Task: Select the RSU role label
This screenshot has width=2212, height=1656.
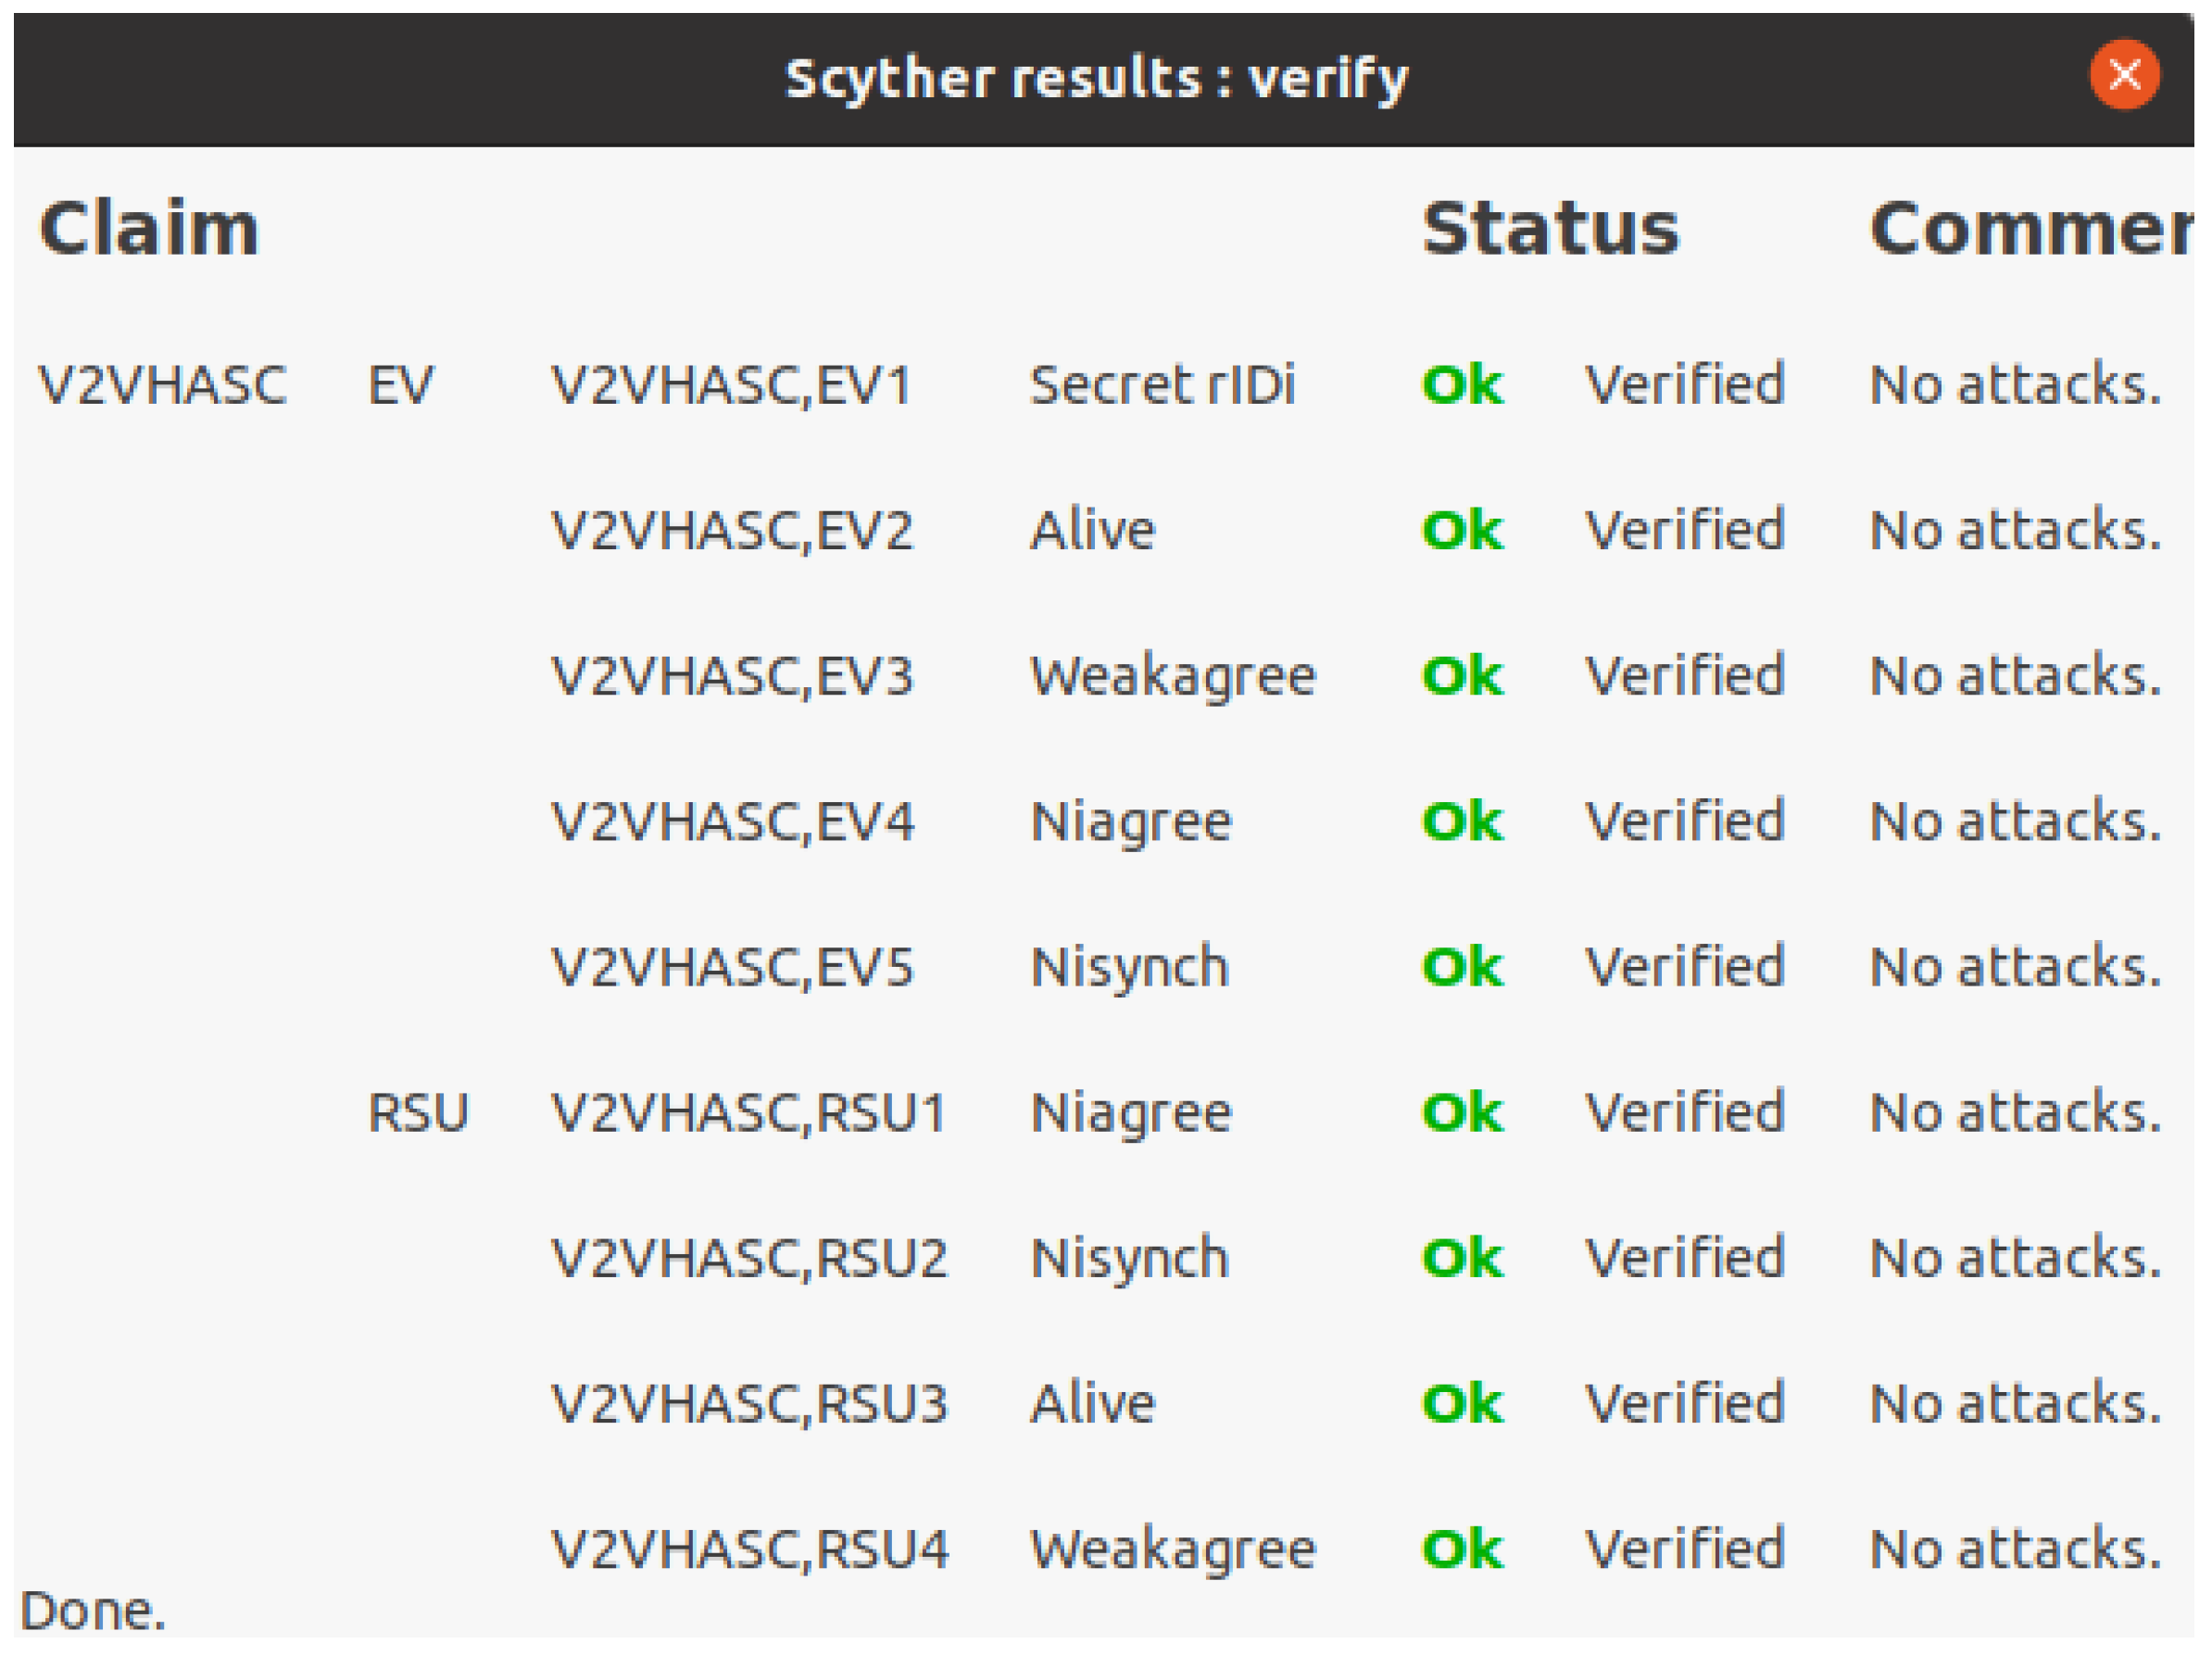Action: click(x=419, y=1112)
